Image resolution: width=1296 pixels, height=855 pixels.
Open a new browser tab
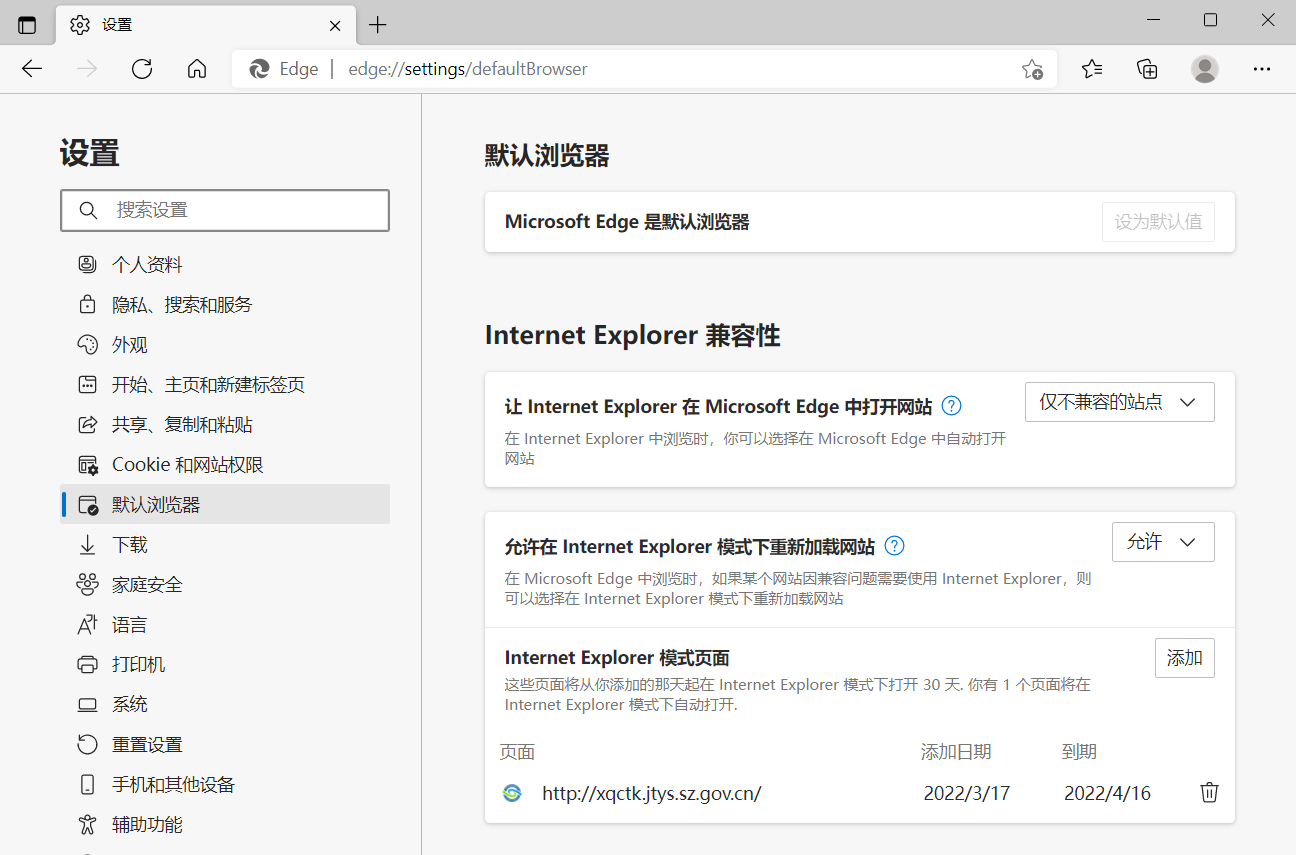point(377,25)
